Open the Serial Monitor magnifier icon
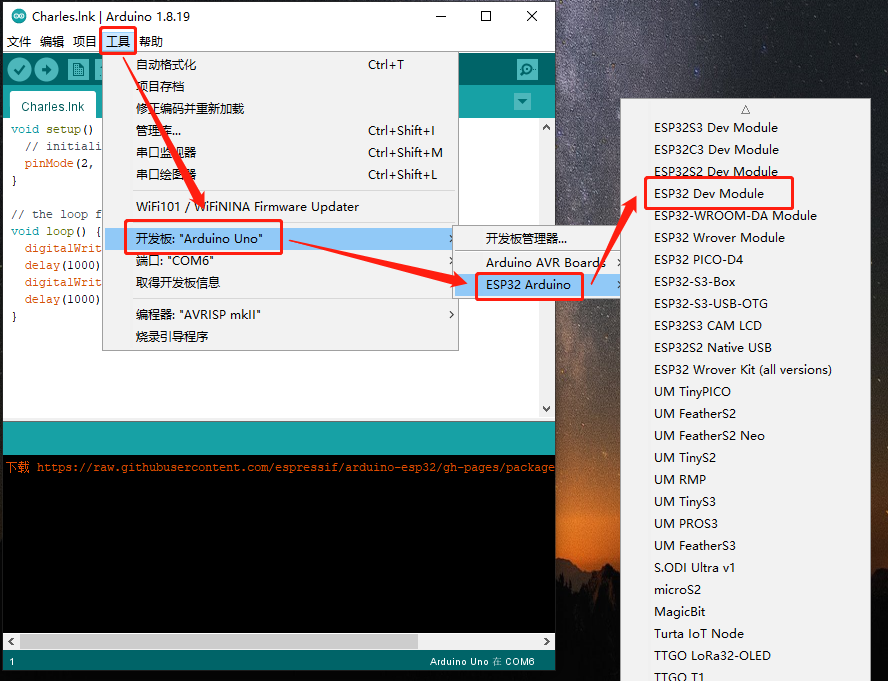The height and width of the screenshot is (681, 888). [527, 69]
